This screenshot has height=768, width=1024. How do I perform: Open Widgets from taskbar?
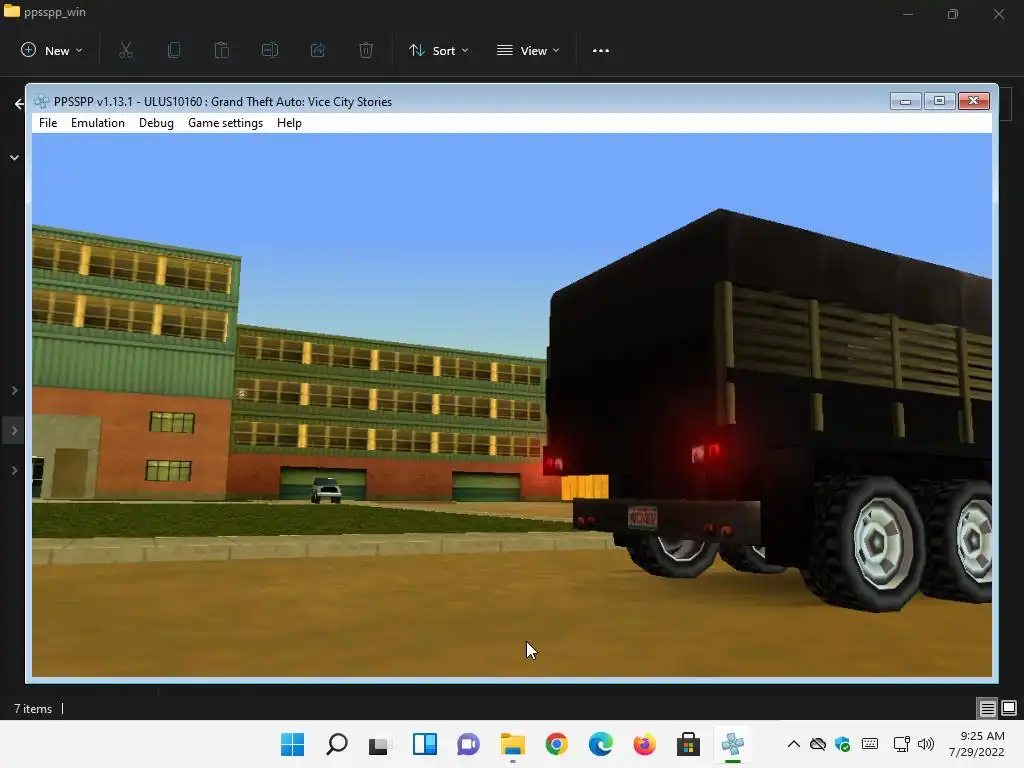pyautogui.click(x=424, y=744)
